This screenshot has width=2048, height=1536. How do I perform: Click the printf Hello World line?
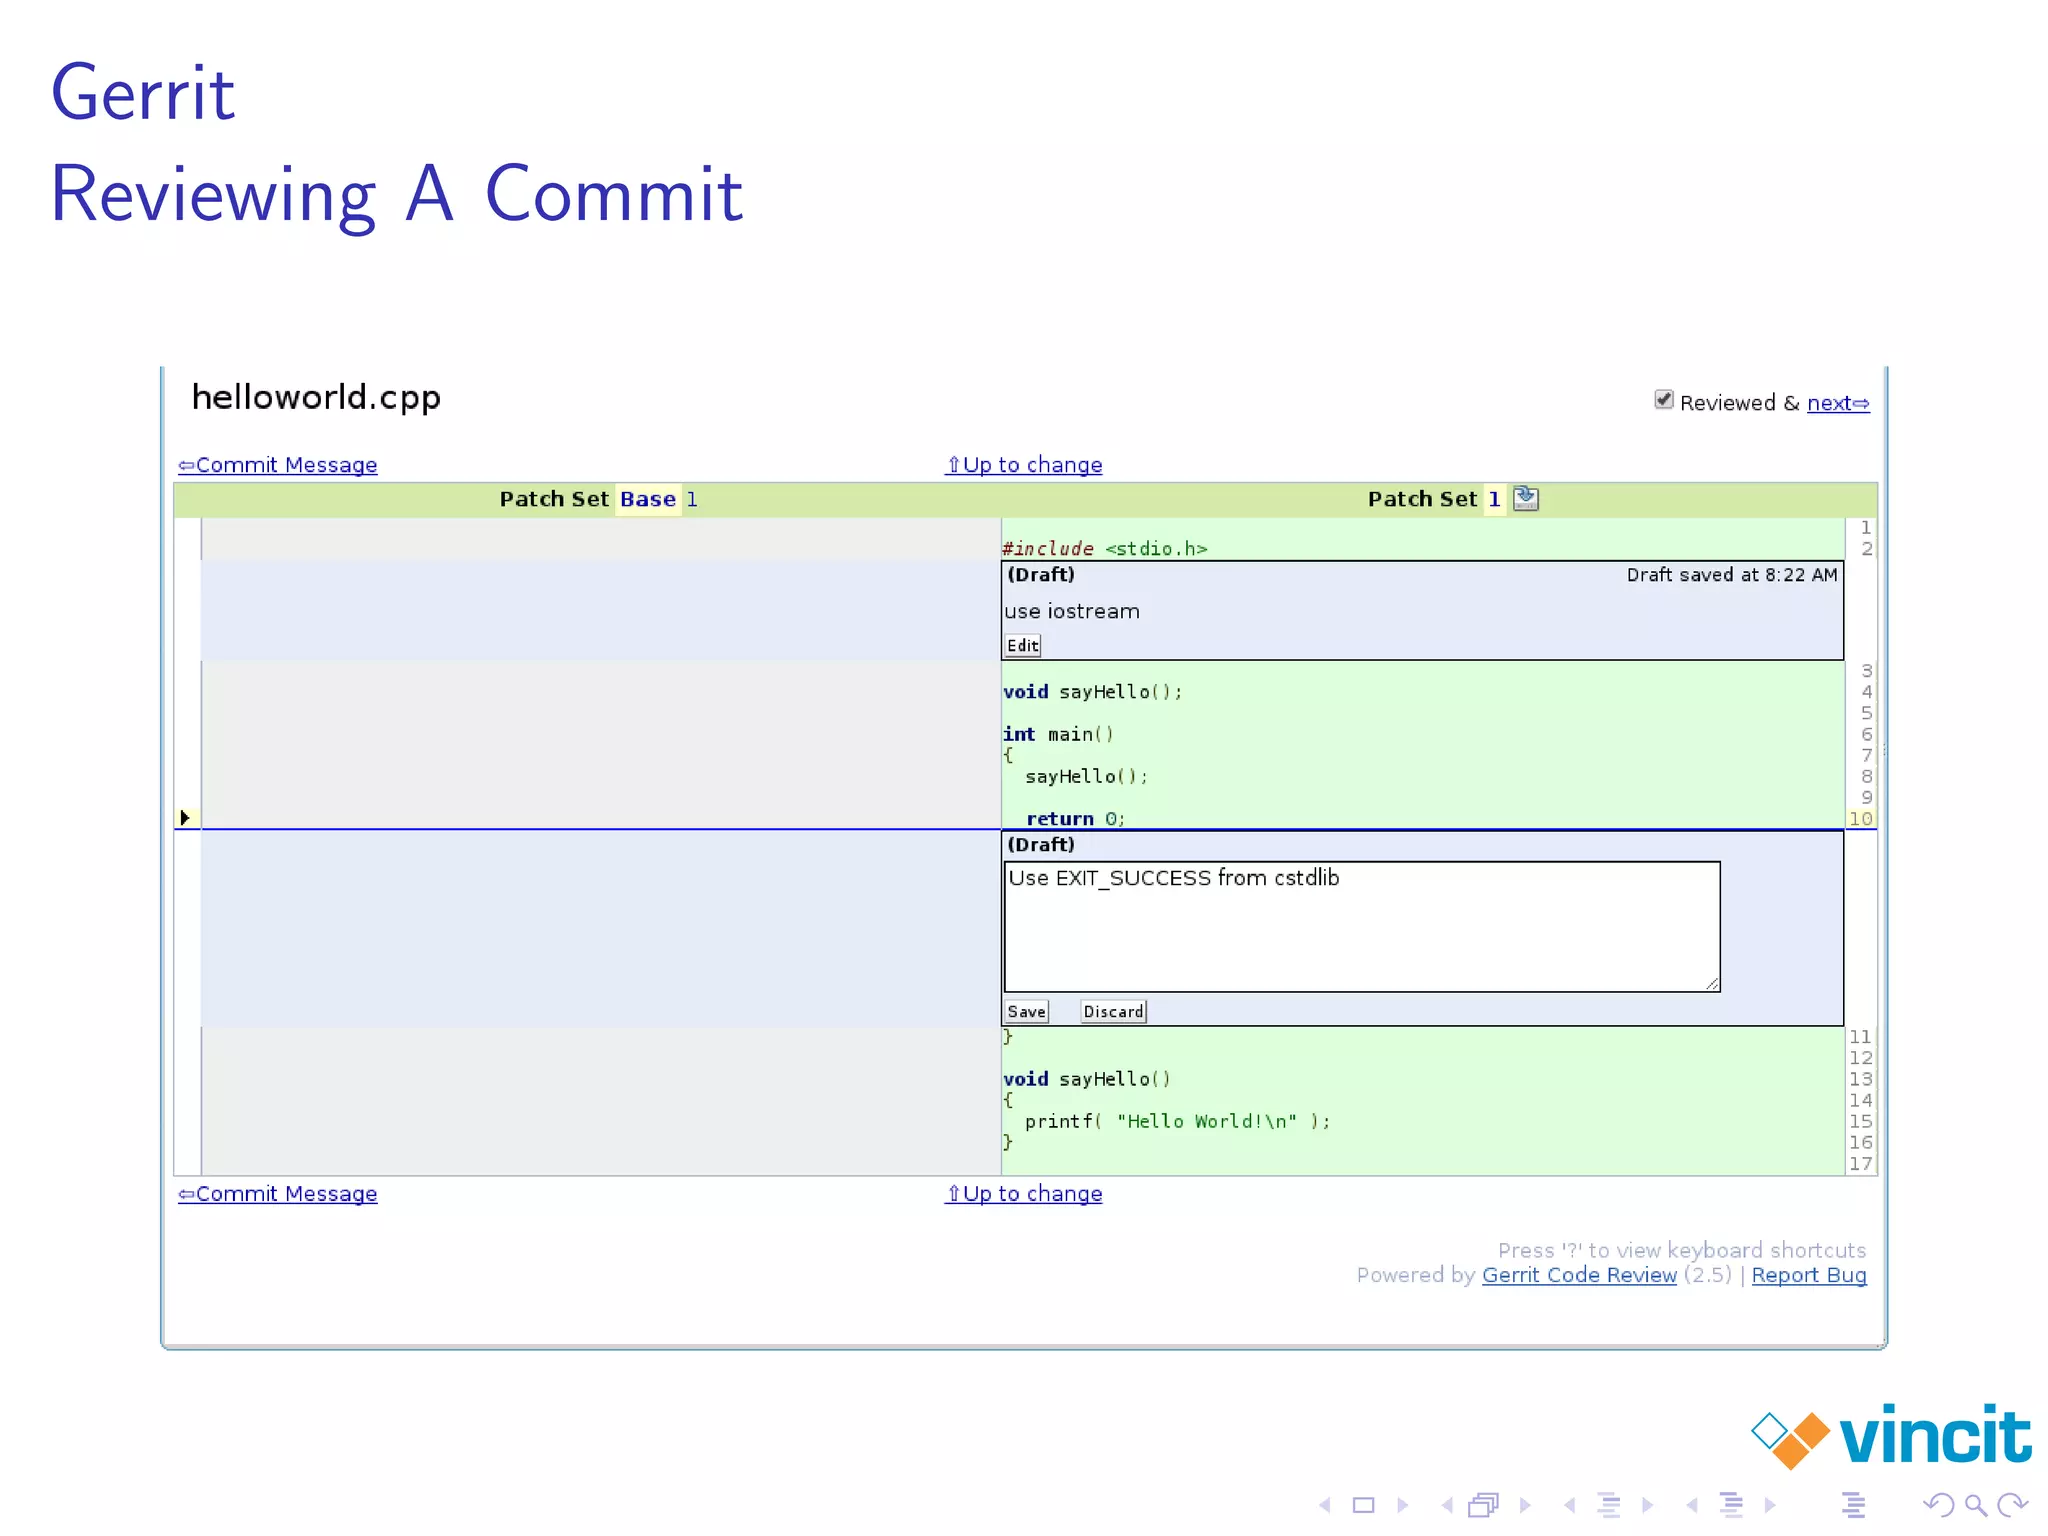pyautogui.click(x=1178, y=1121)
